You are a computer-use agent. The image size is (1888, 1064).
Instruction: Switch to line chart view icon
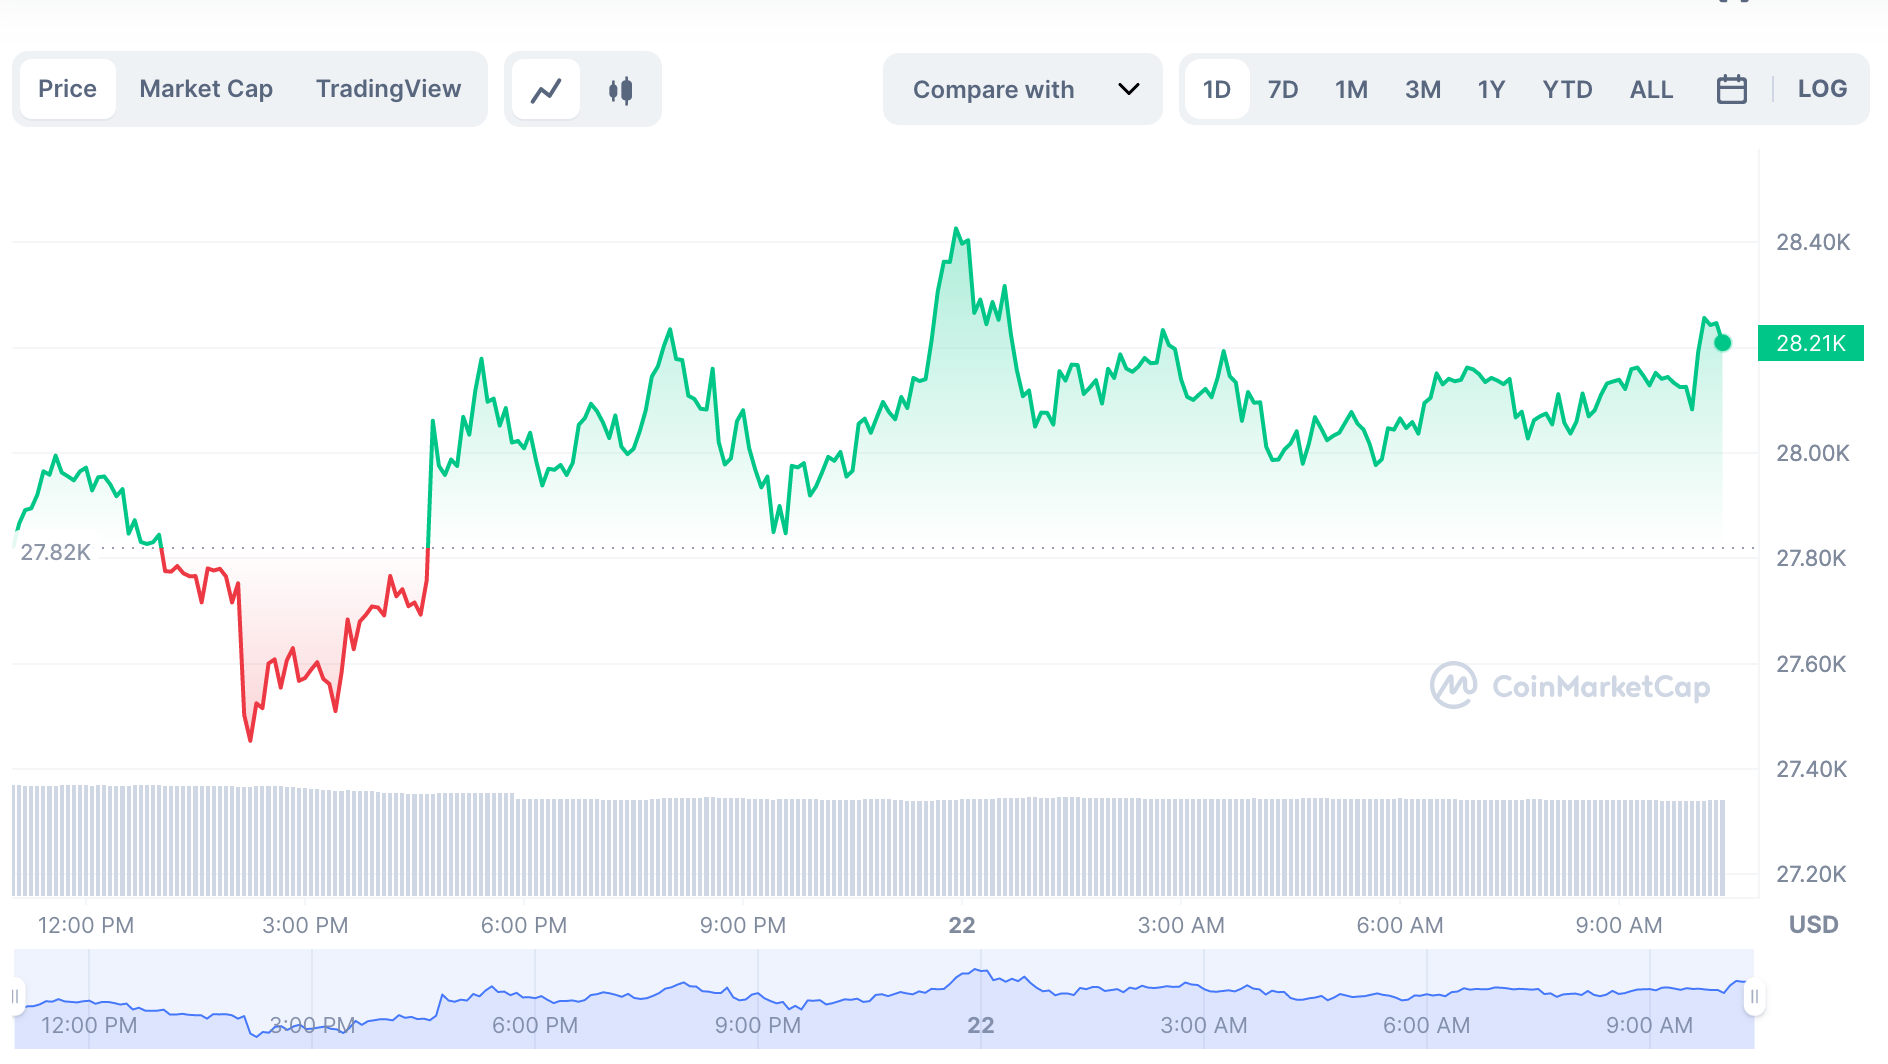coord(546,90)
